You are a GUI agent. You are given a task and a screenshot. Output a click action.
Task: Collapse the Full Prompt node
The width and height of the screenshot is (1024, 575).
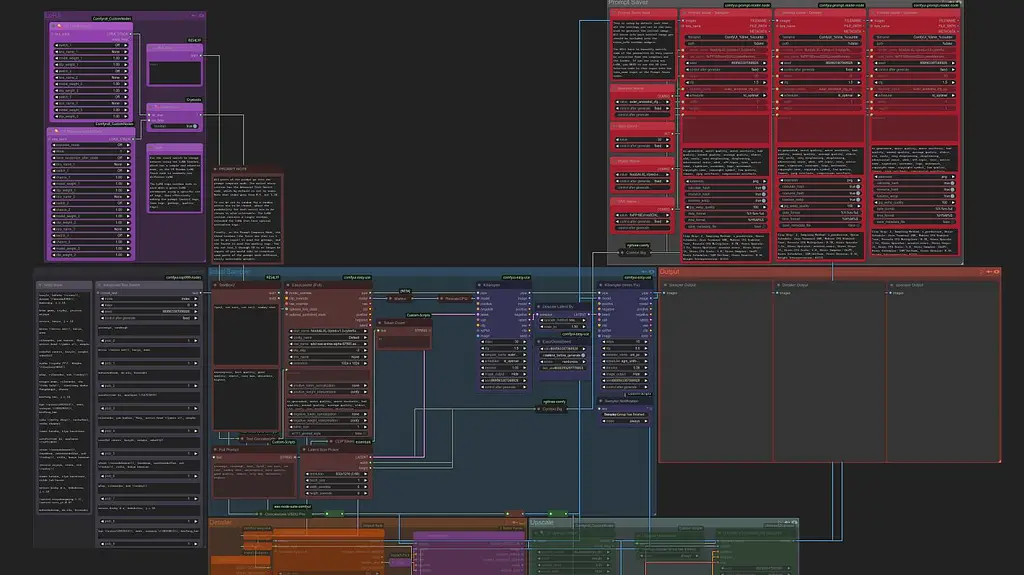215,450
